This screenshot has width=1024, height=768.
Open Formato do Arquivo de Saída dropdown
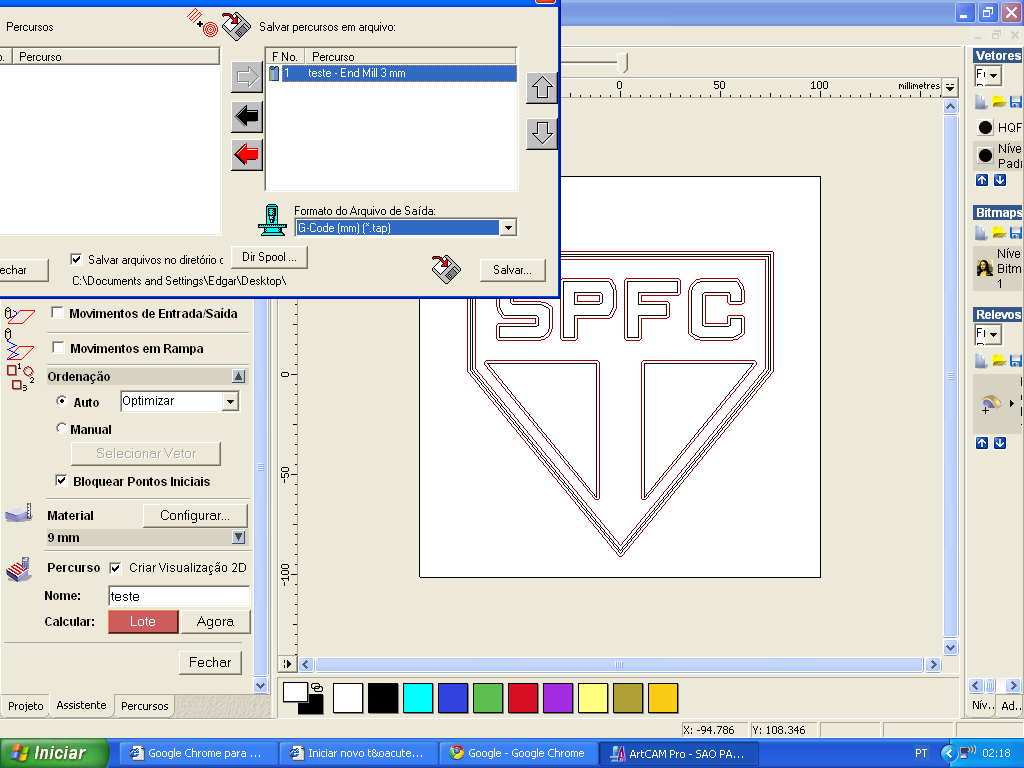(508, 228)
